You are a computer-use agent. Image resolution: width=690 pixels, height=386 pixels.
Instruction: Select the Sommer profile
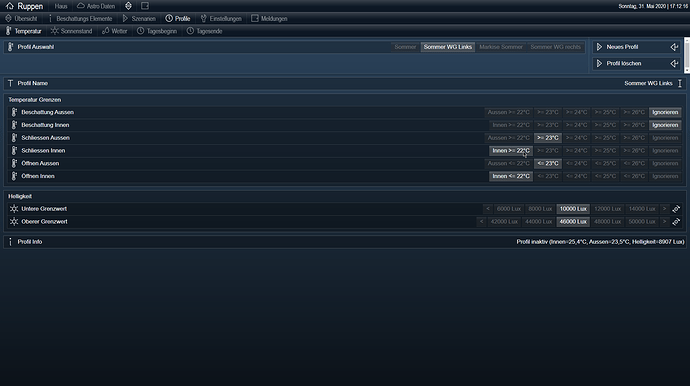click(405, 47)
